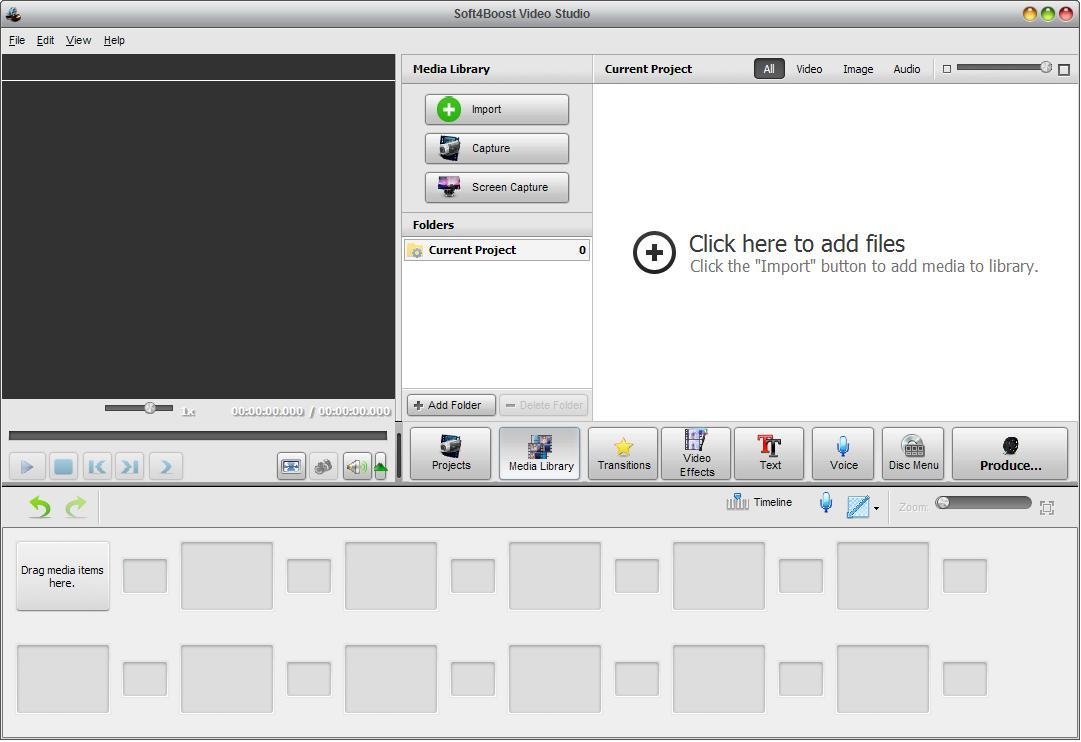The height and width of the screenshot is (742, 1081).
Task: Mute the preview audio
Action: (357, 467)
